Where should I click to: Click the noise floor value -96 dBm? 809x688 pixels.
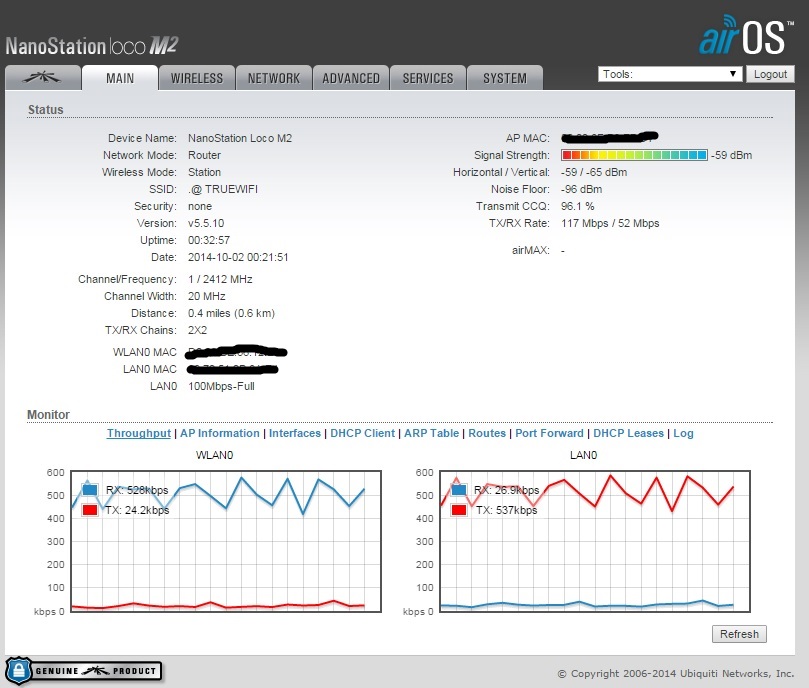point(581,189)
